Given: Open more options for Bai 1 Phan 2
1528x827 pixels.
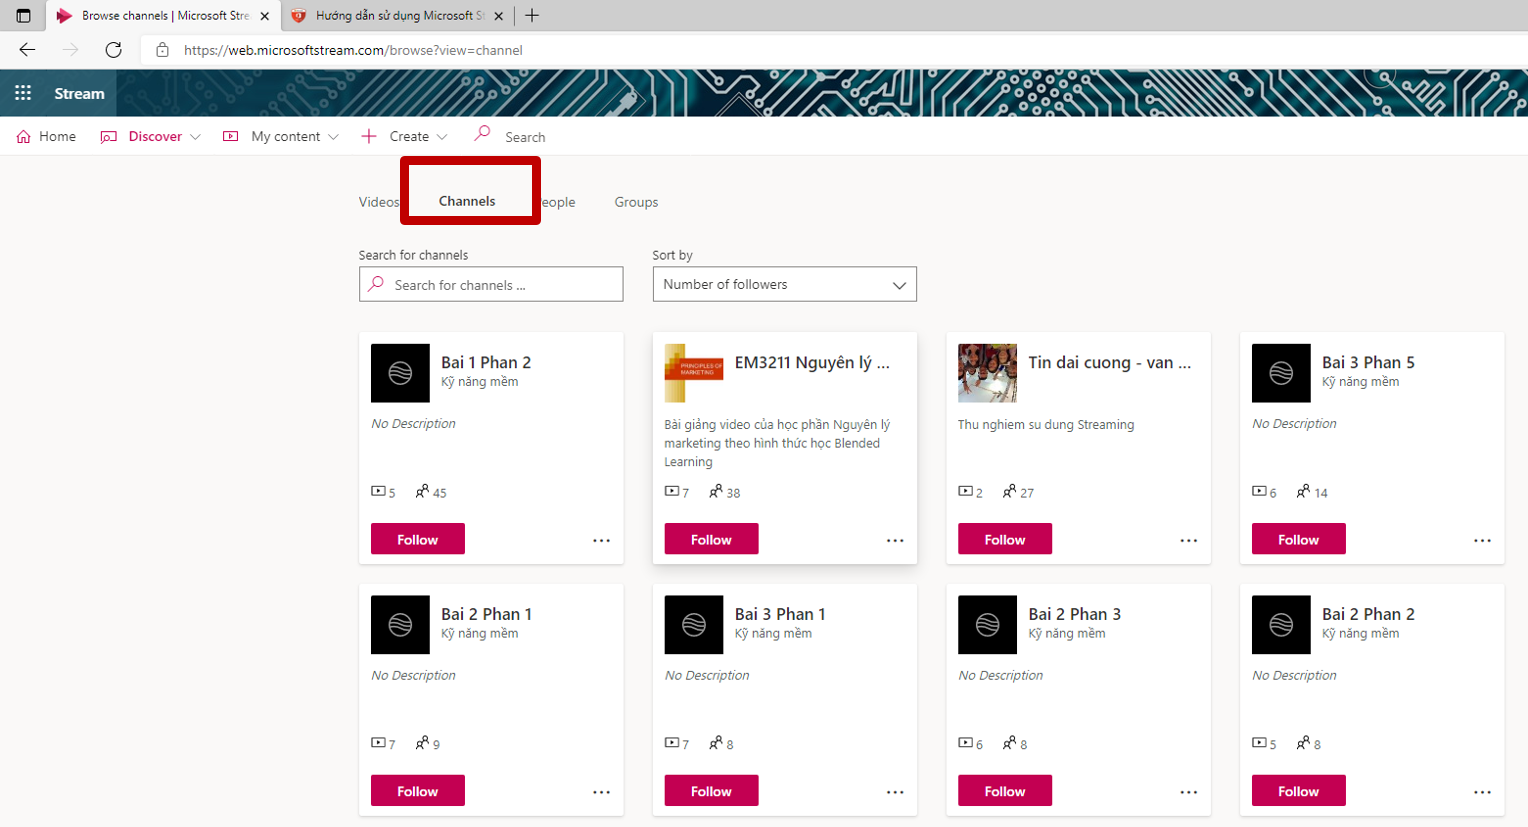Looking at the screenshot, I should (x=601, y=540).
